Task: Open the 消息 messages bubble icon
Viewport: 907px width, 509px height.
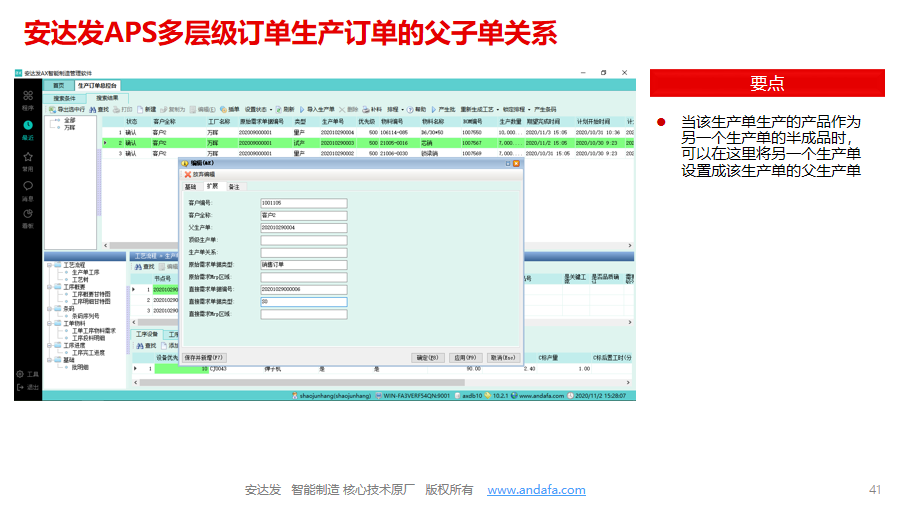Action: 28,186
